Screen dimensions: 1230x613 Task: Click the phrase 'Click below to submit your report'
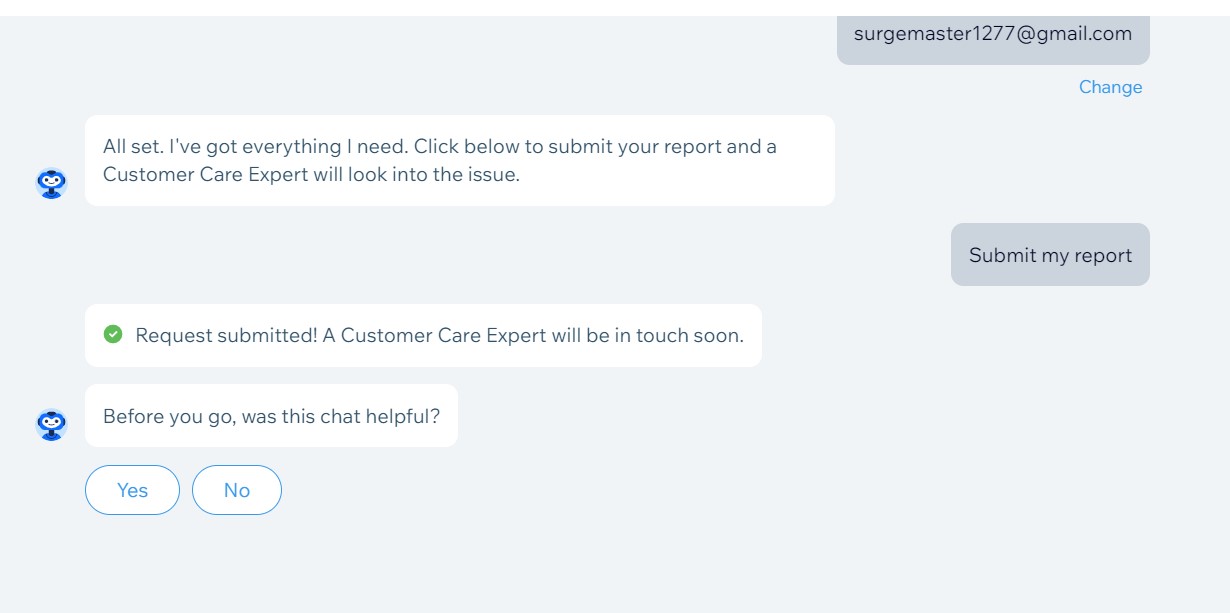pyautogui.click(x=567, y=146)
